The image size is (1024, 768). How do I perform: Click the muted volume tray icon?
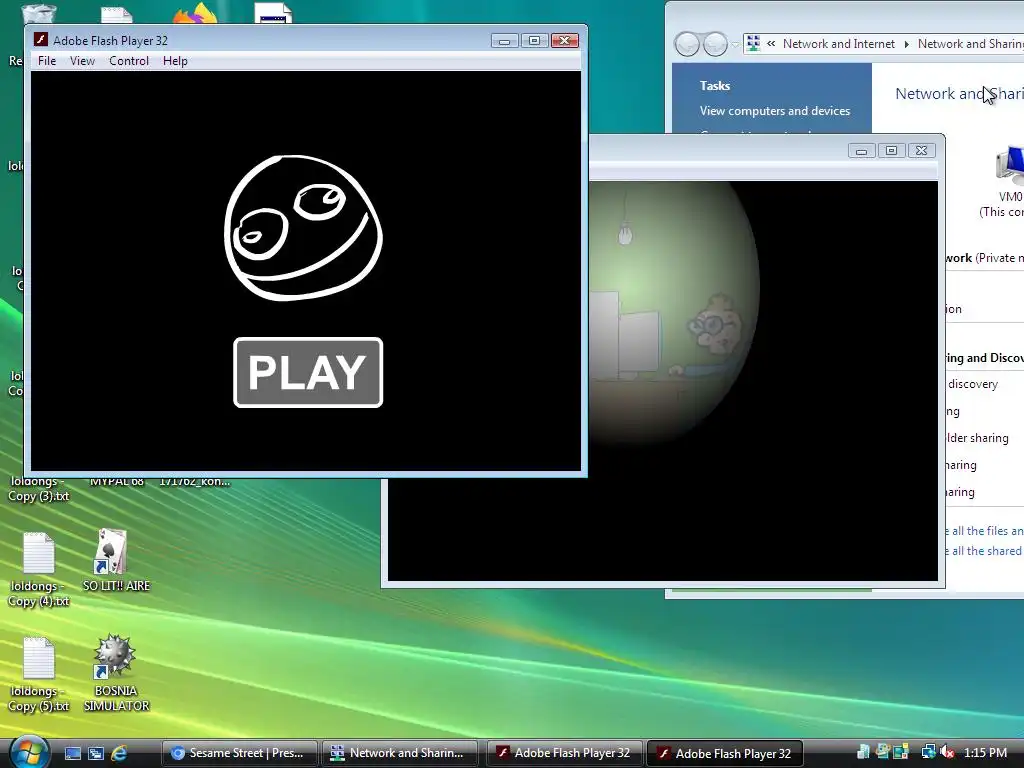click(x=947, y=752)
